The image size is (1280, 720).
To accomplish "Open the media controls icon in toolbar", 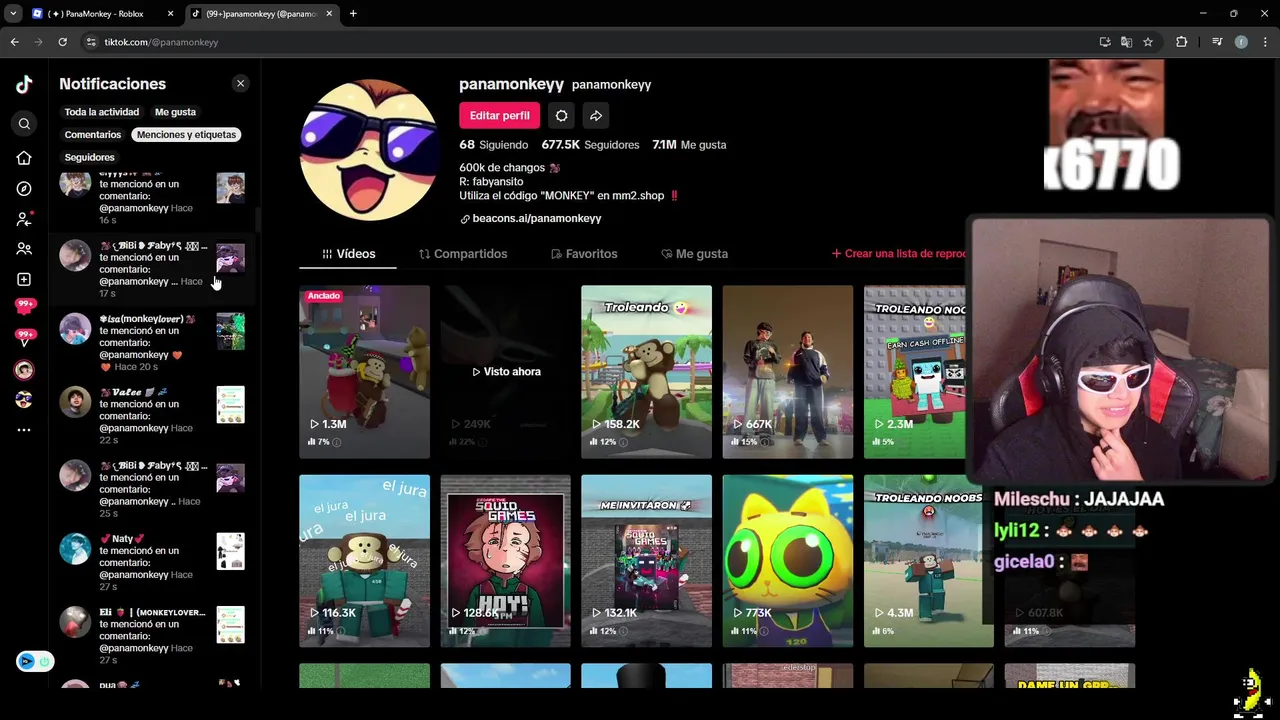I will (x=1217, y=42).
